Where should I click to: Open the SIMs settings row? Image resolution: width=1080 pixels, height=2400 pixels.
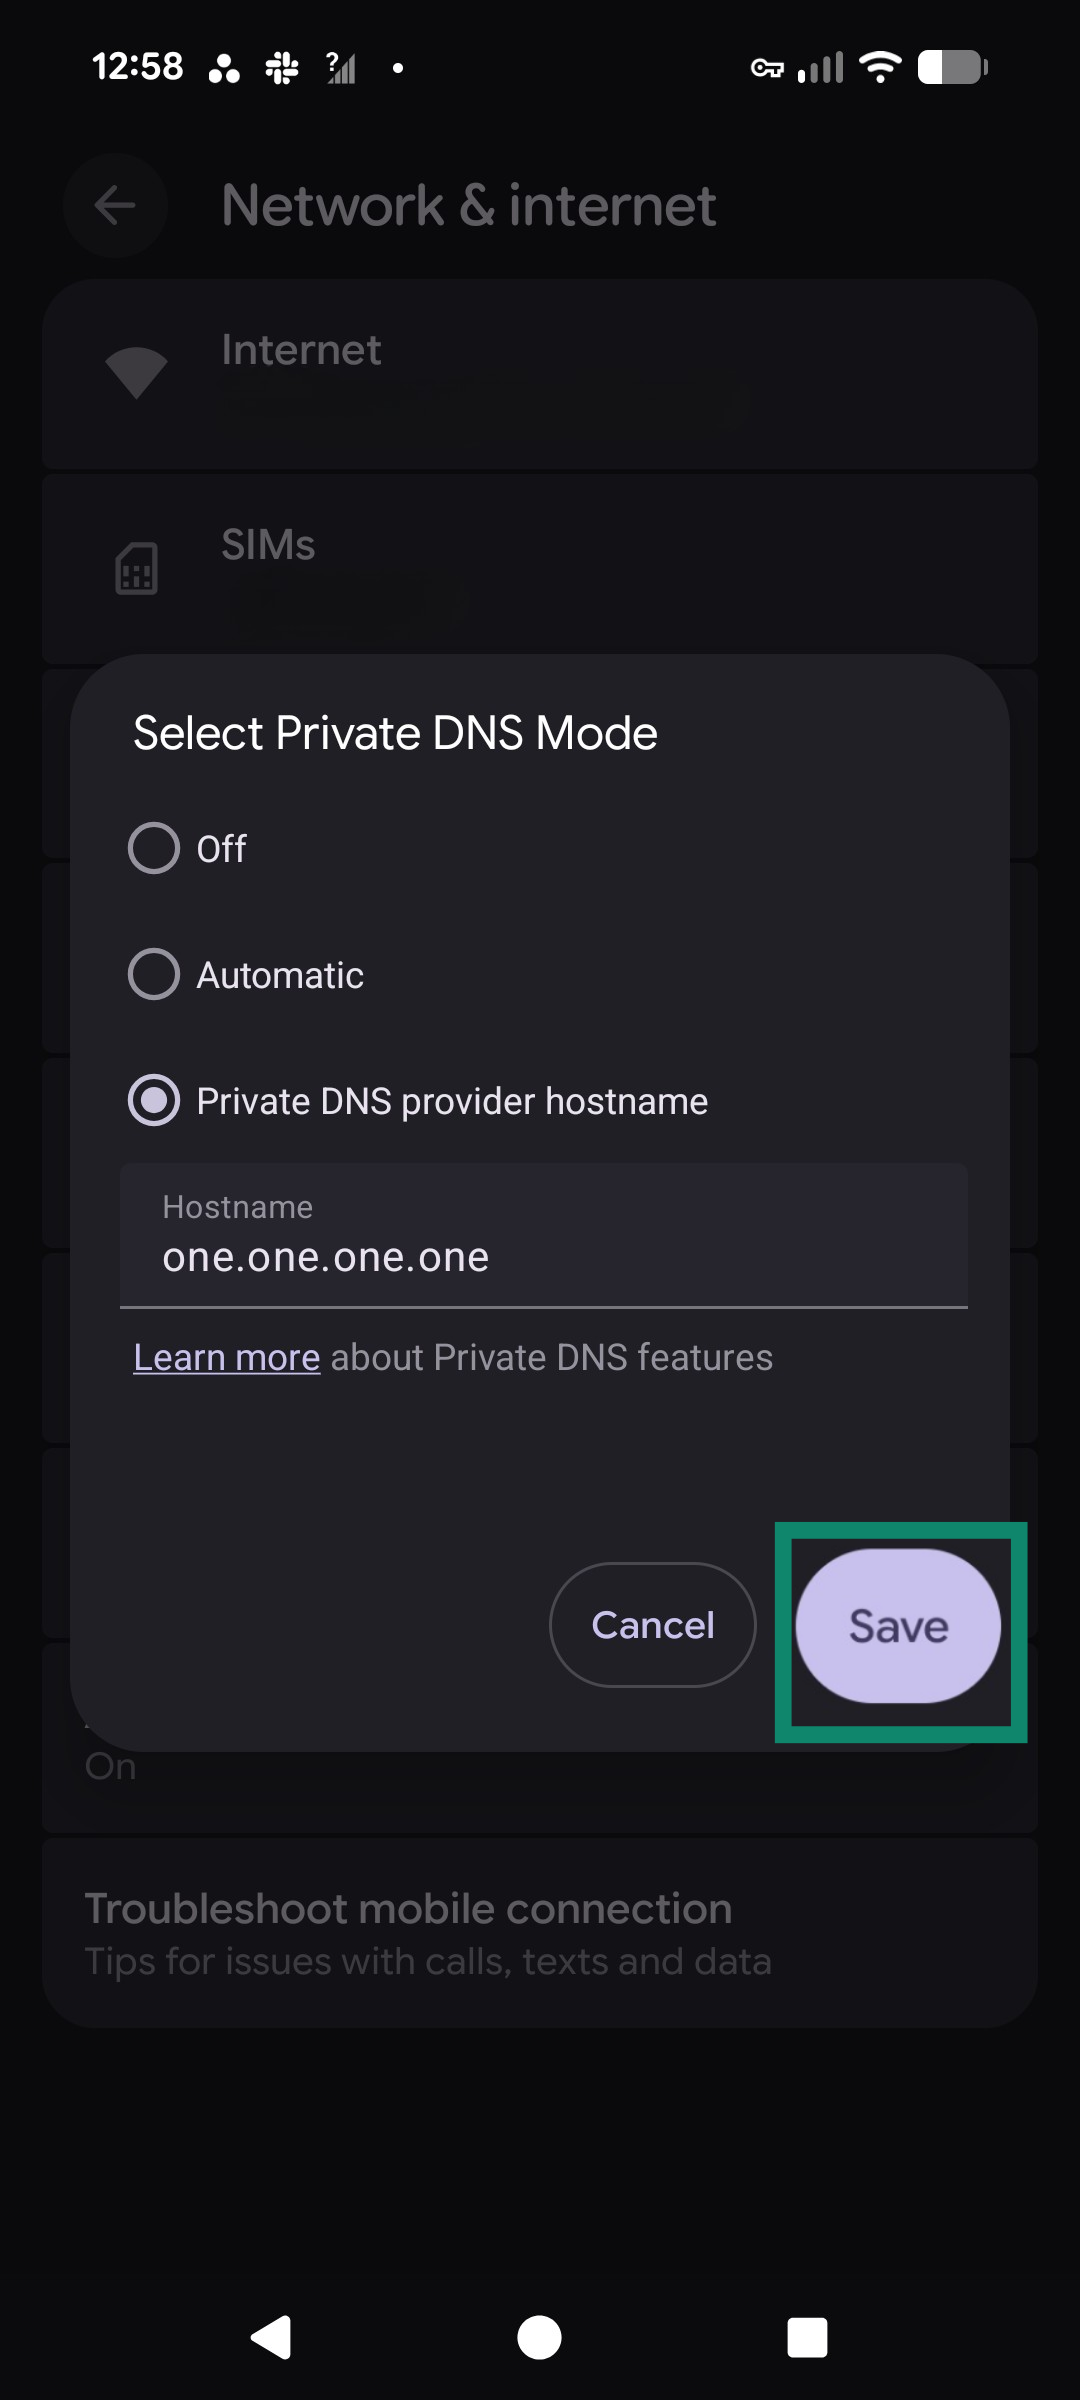[540, 568]
